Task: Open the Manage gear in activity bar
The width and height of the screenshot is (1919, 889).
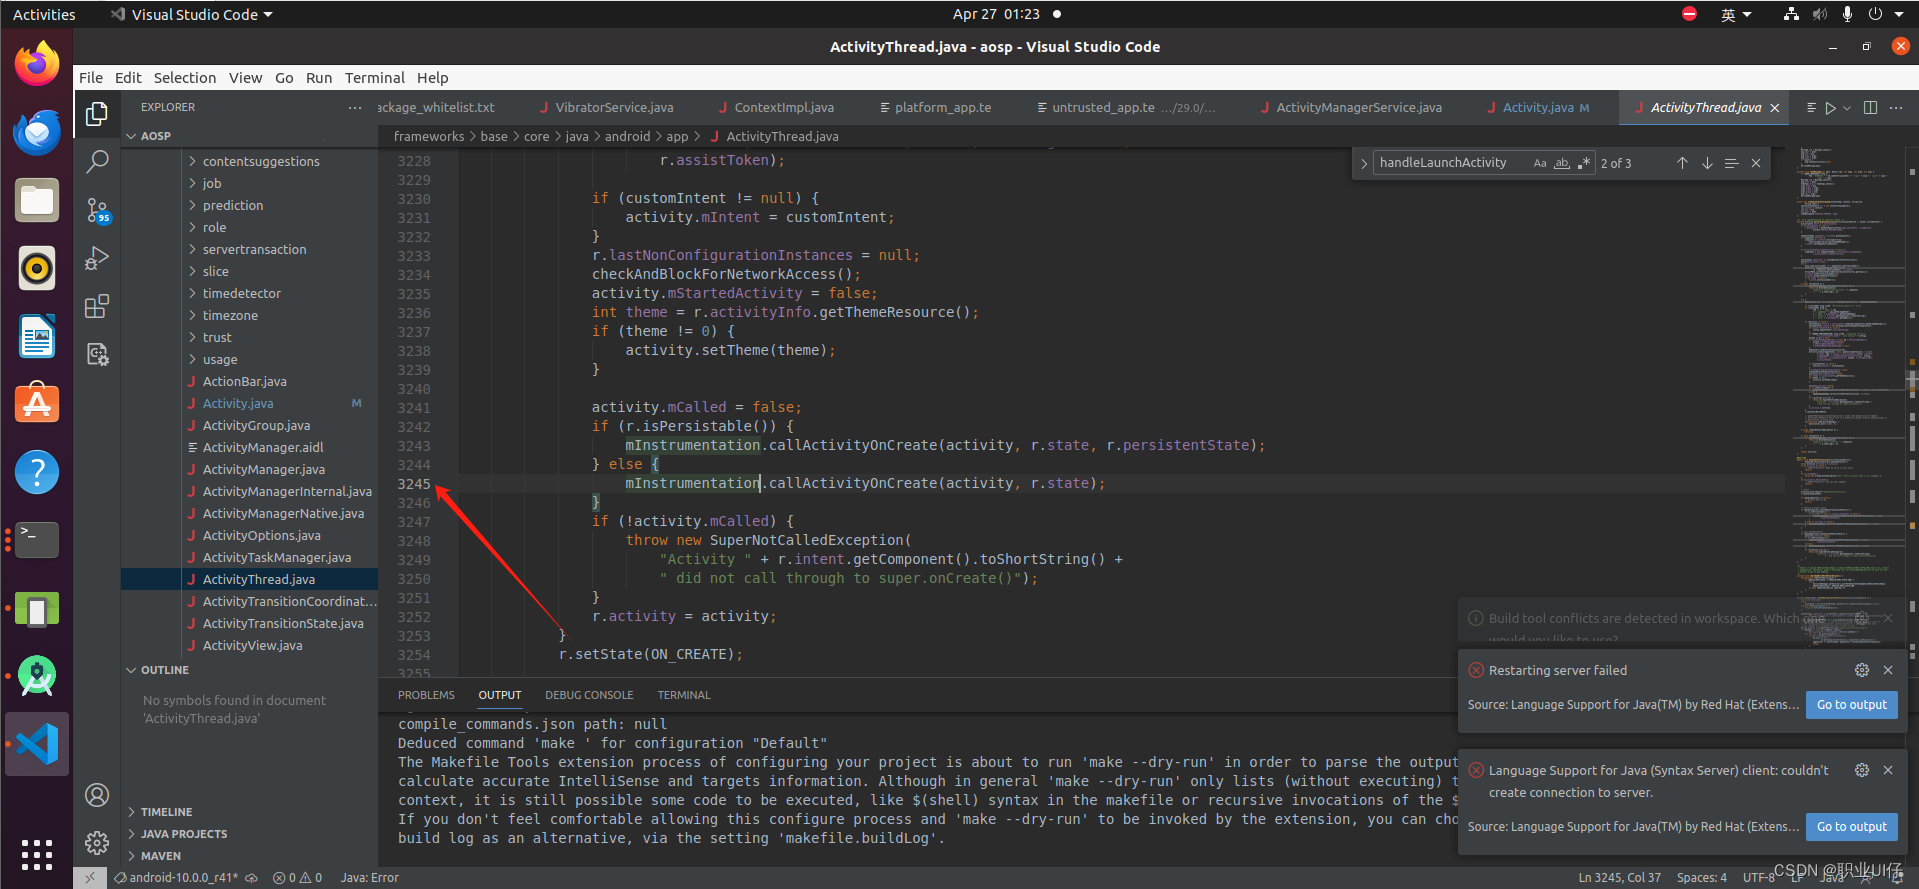Action: (x=97, y=843)
